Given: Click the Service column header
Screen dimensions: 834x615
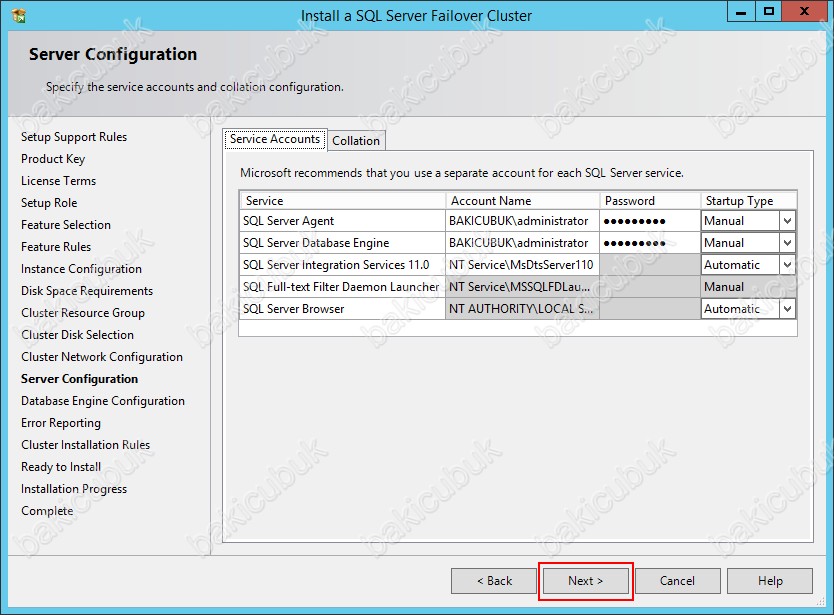Looking at the screenshot, I should (343, 201).
